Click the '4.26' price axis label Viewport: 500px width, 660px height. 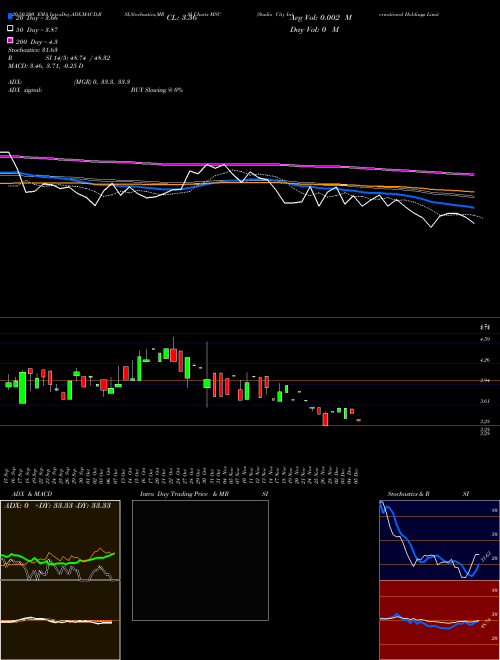(485, 360)
